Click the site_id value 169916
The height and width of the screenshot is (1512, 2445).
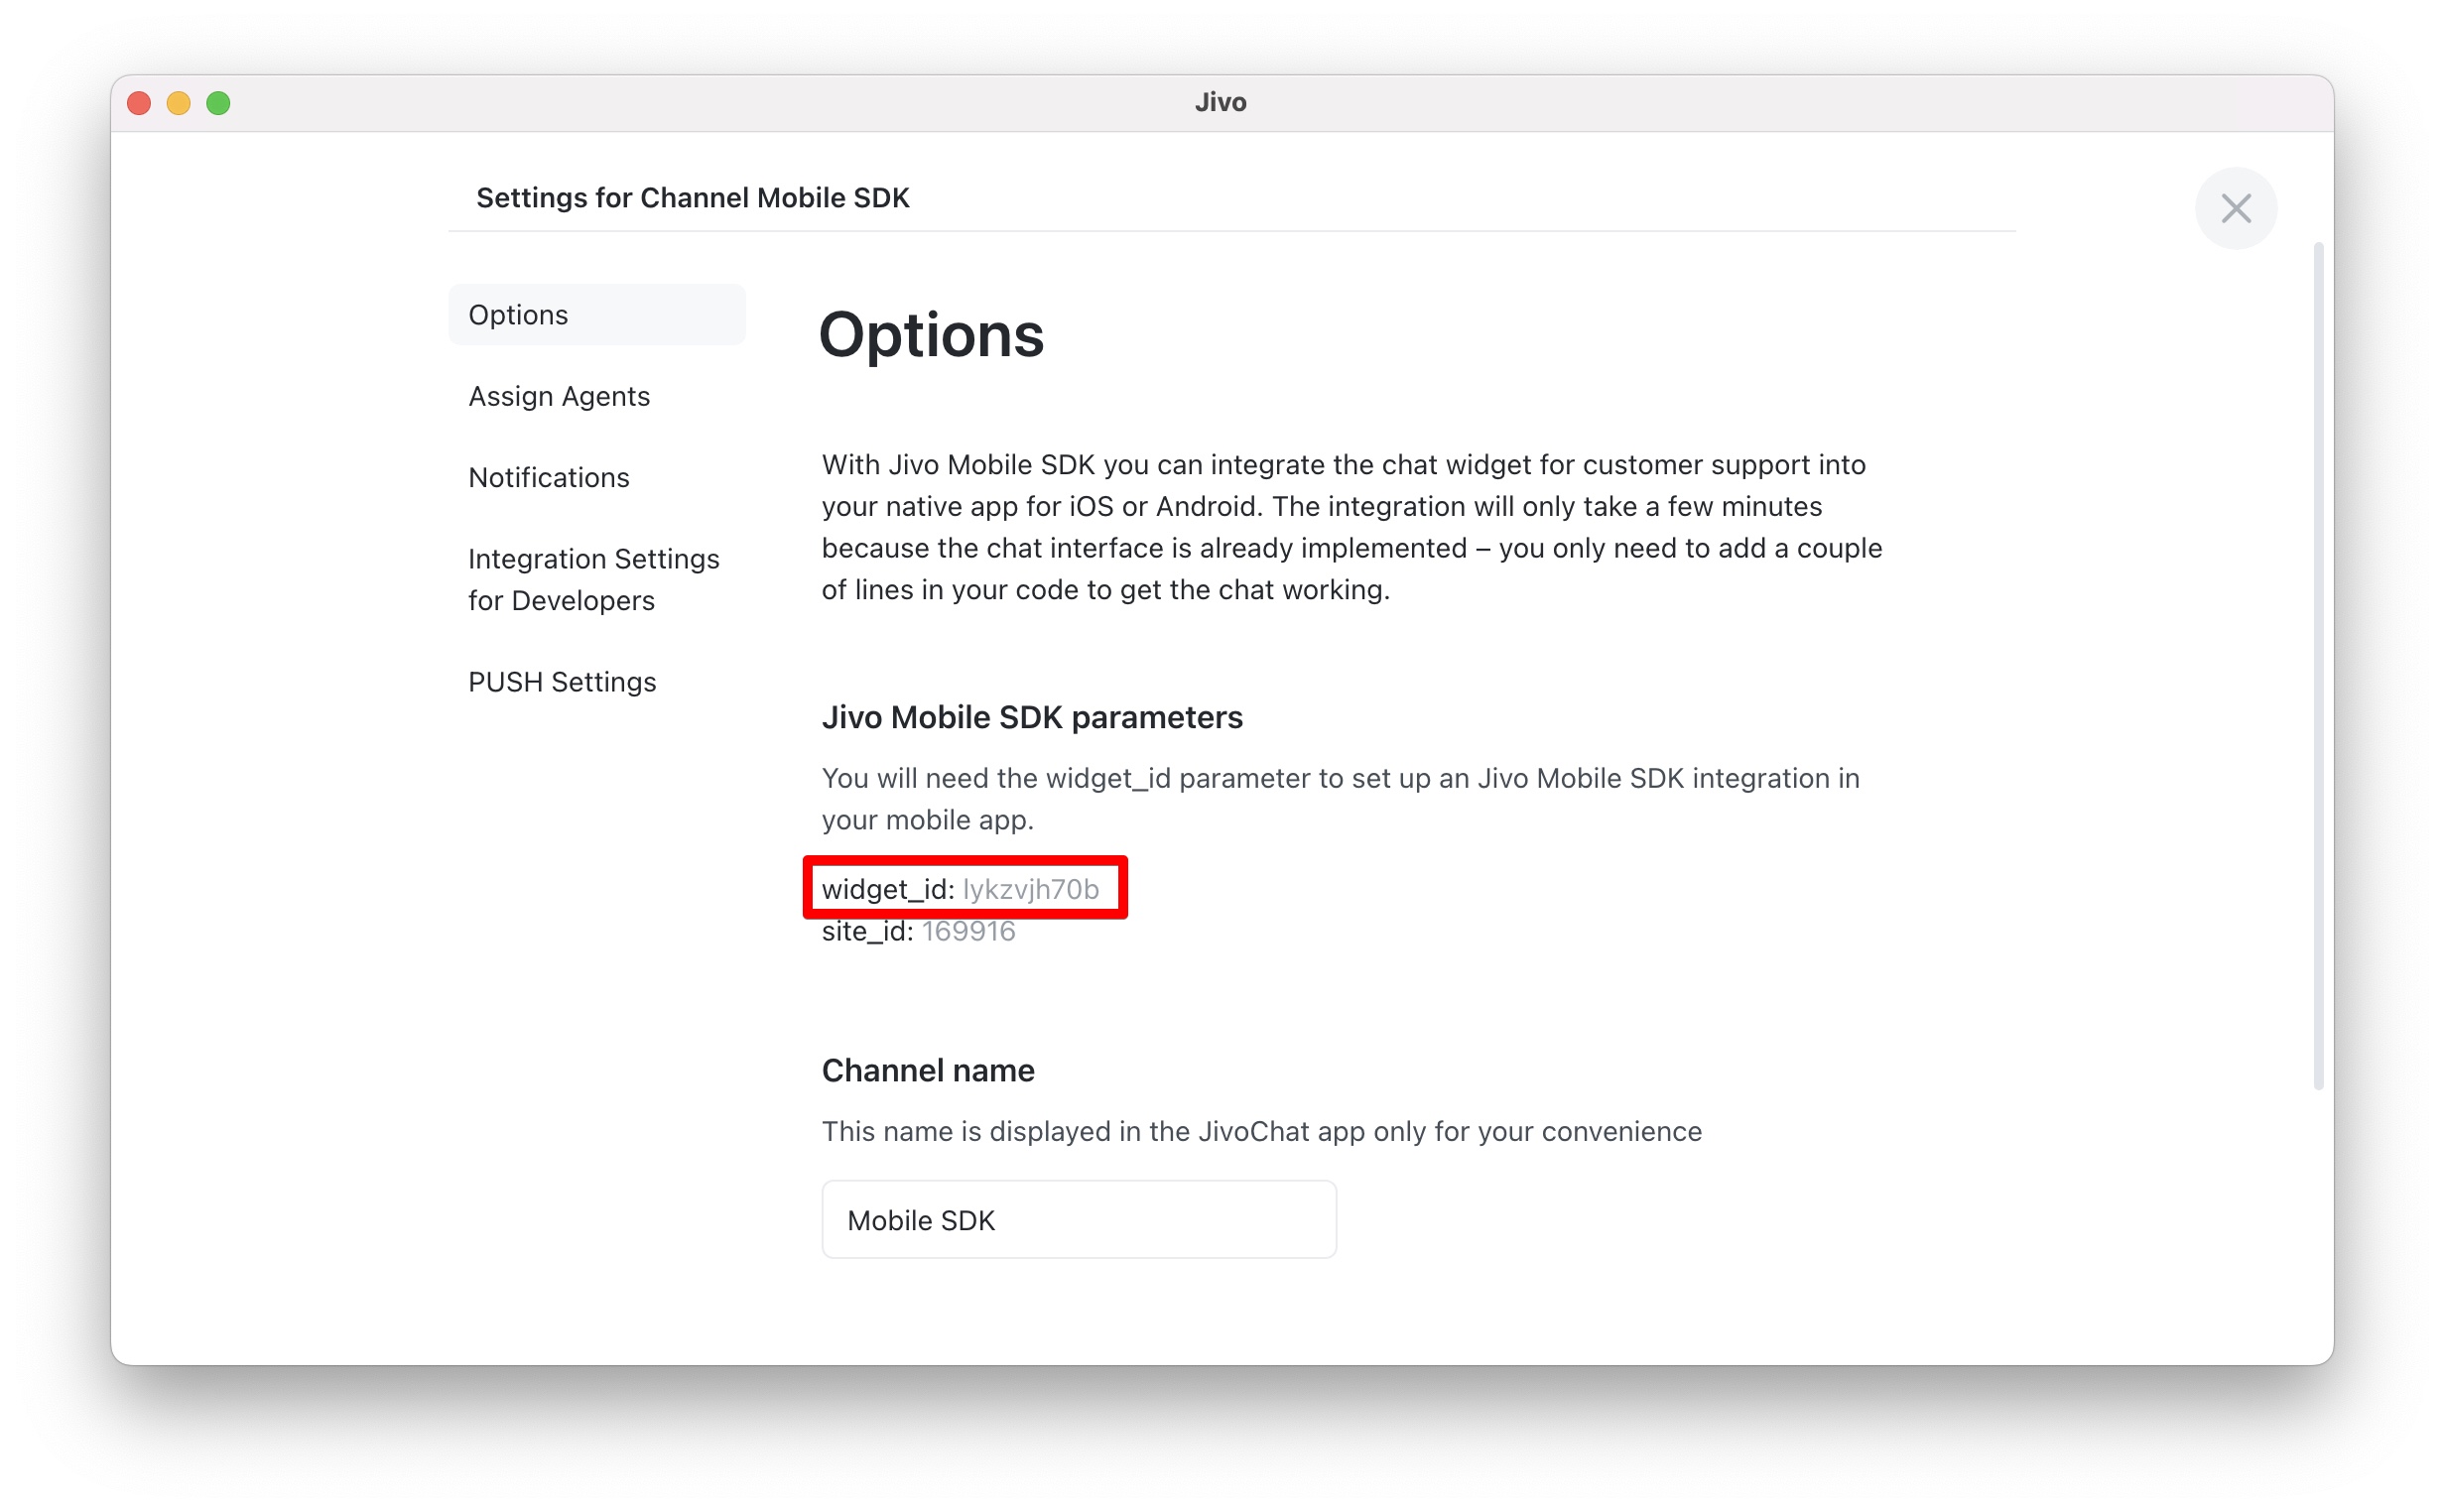click(x=968, y=931)
